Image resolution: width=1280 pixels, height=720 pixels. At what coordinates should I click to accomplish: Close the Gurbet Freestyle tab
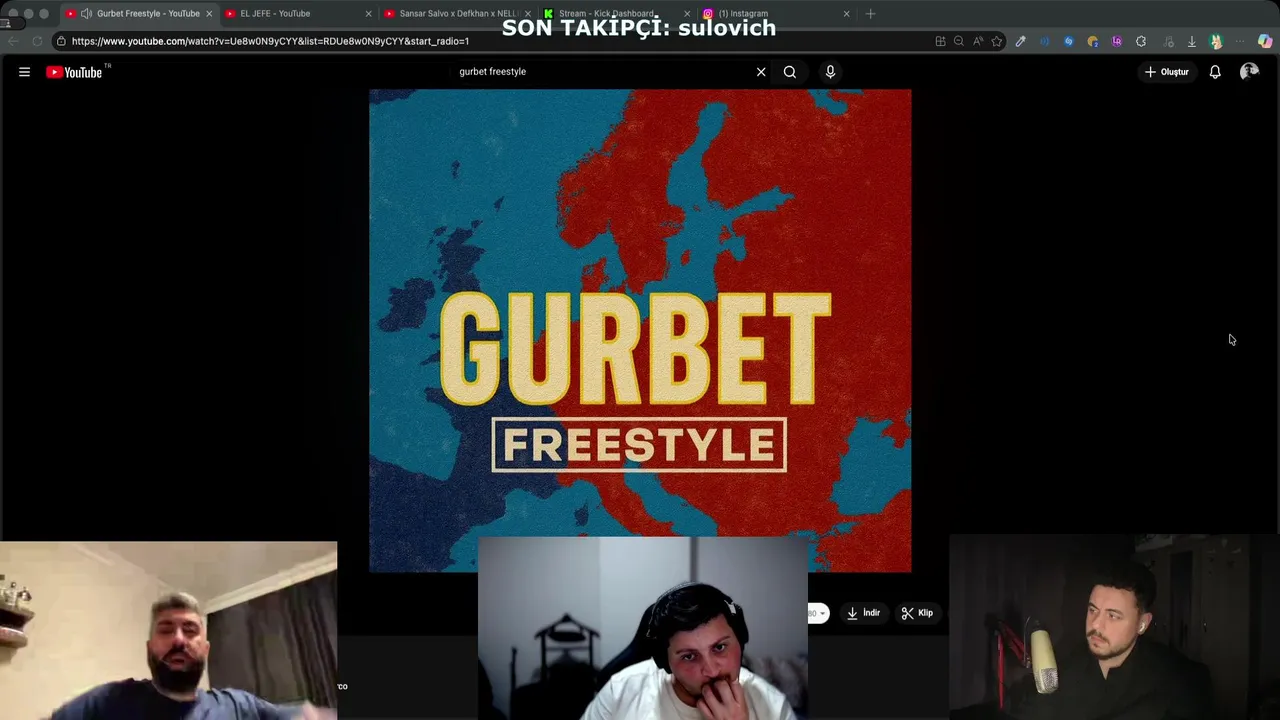click(x=208, y=14)
